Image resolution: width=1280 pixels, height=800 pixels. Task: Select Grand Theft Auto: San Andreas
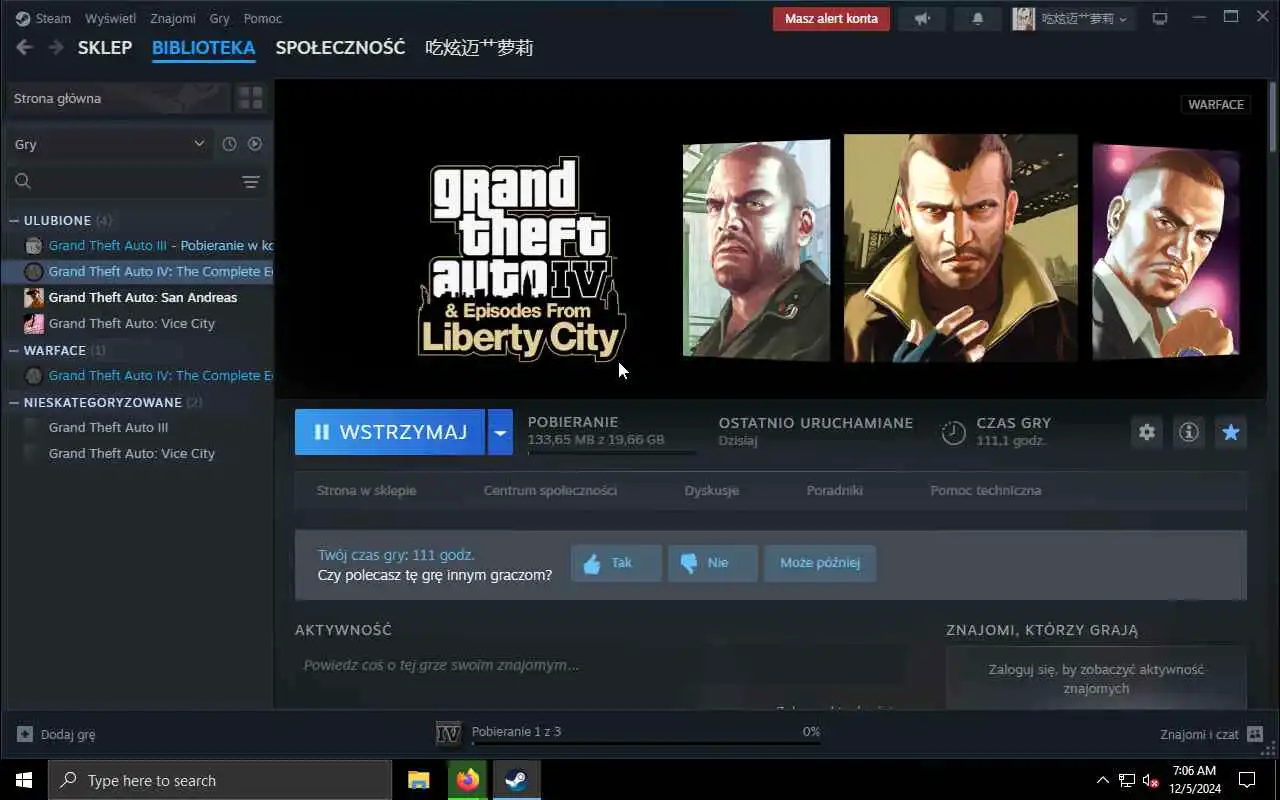(138, 297)
